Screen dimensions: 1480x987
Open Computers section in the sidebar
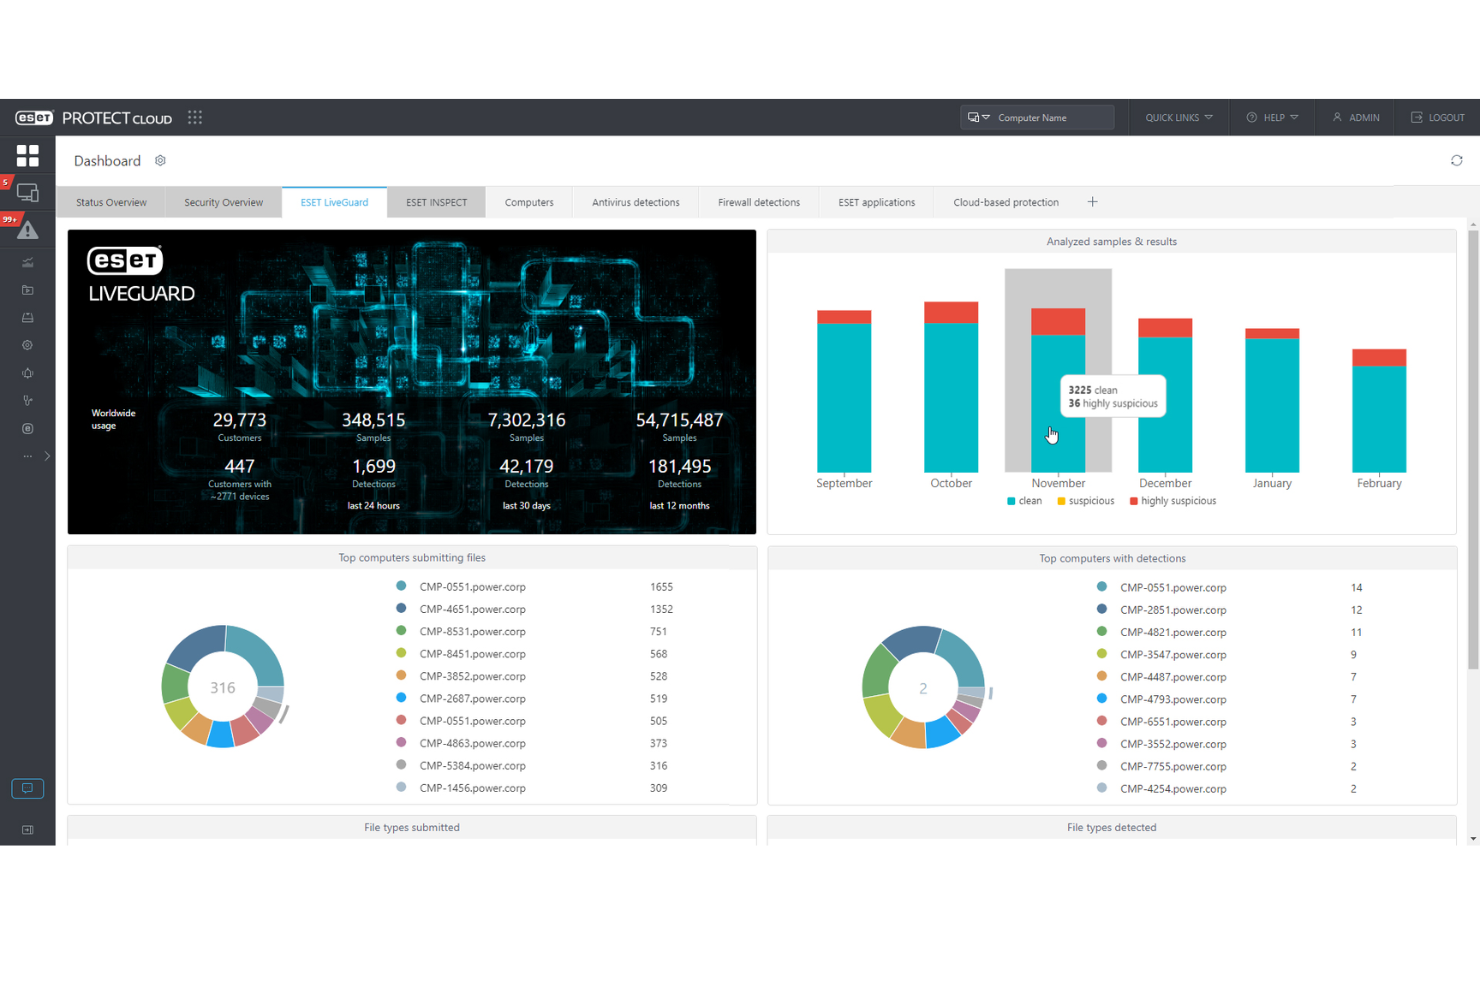coord(27,192)
